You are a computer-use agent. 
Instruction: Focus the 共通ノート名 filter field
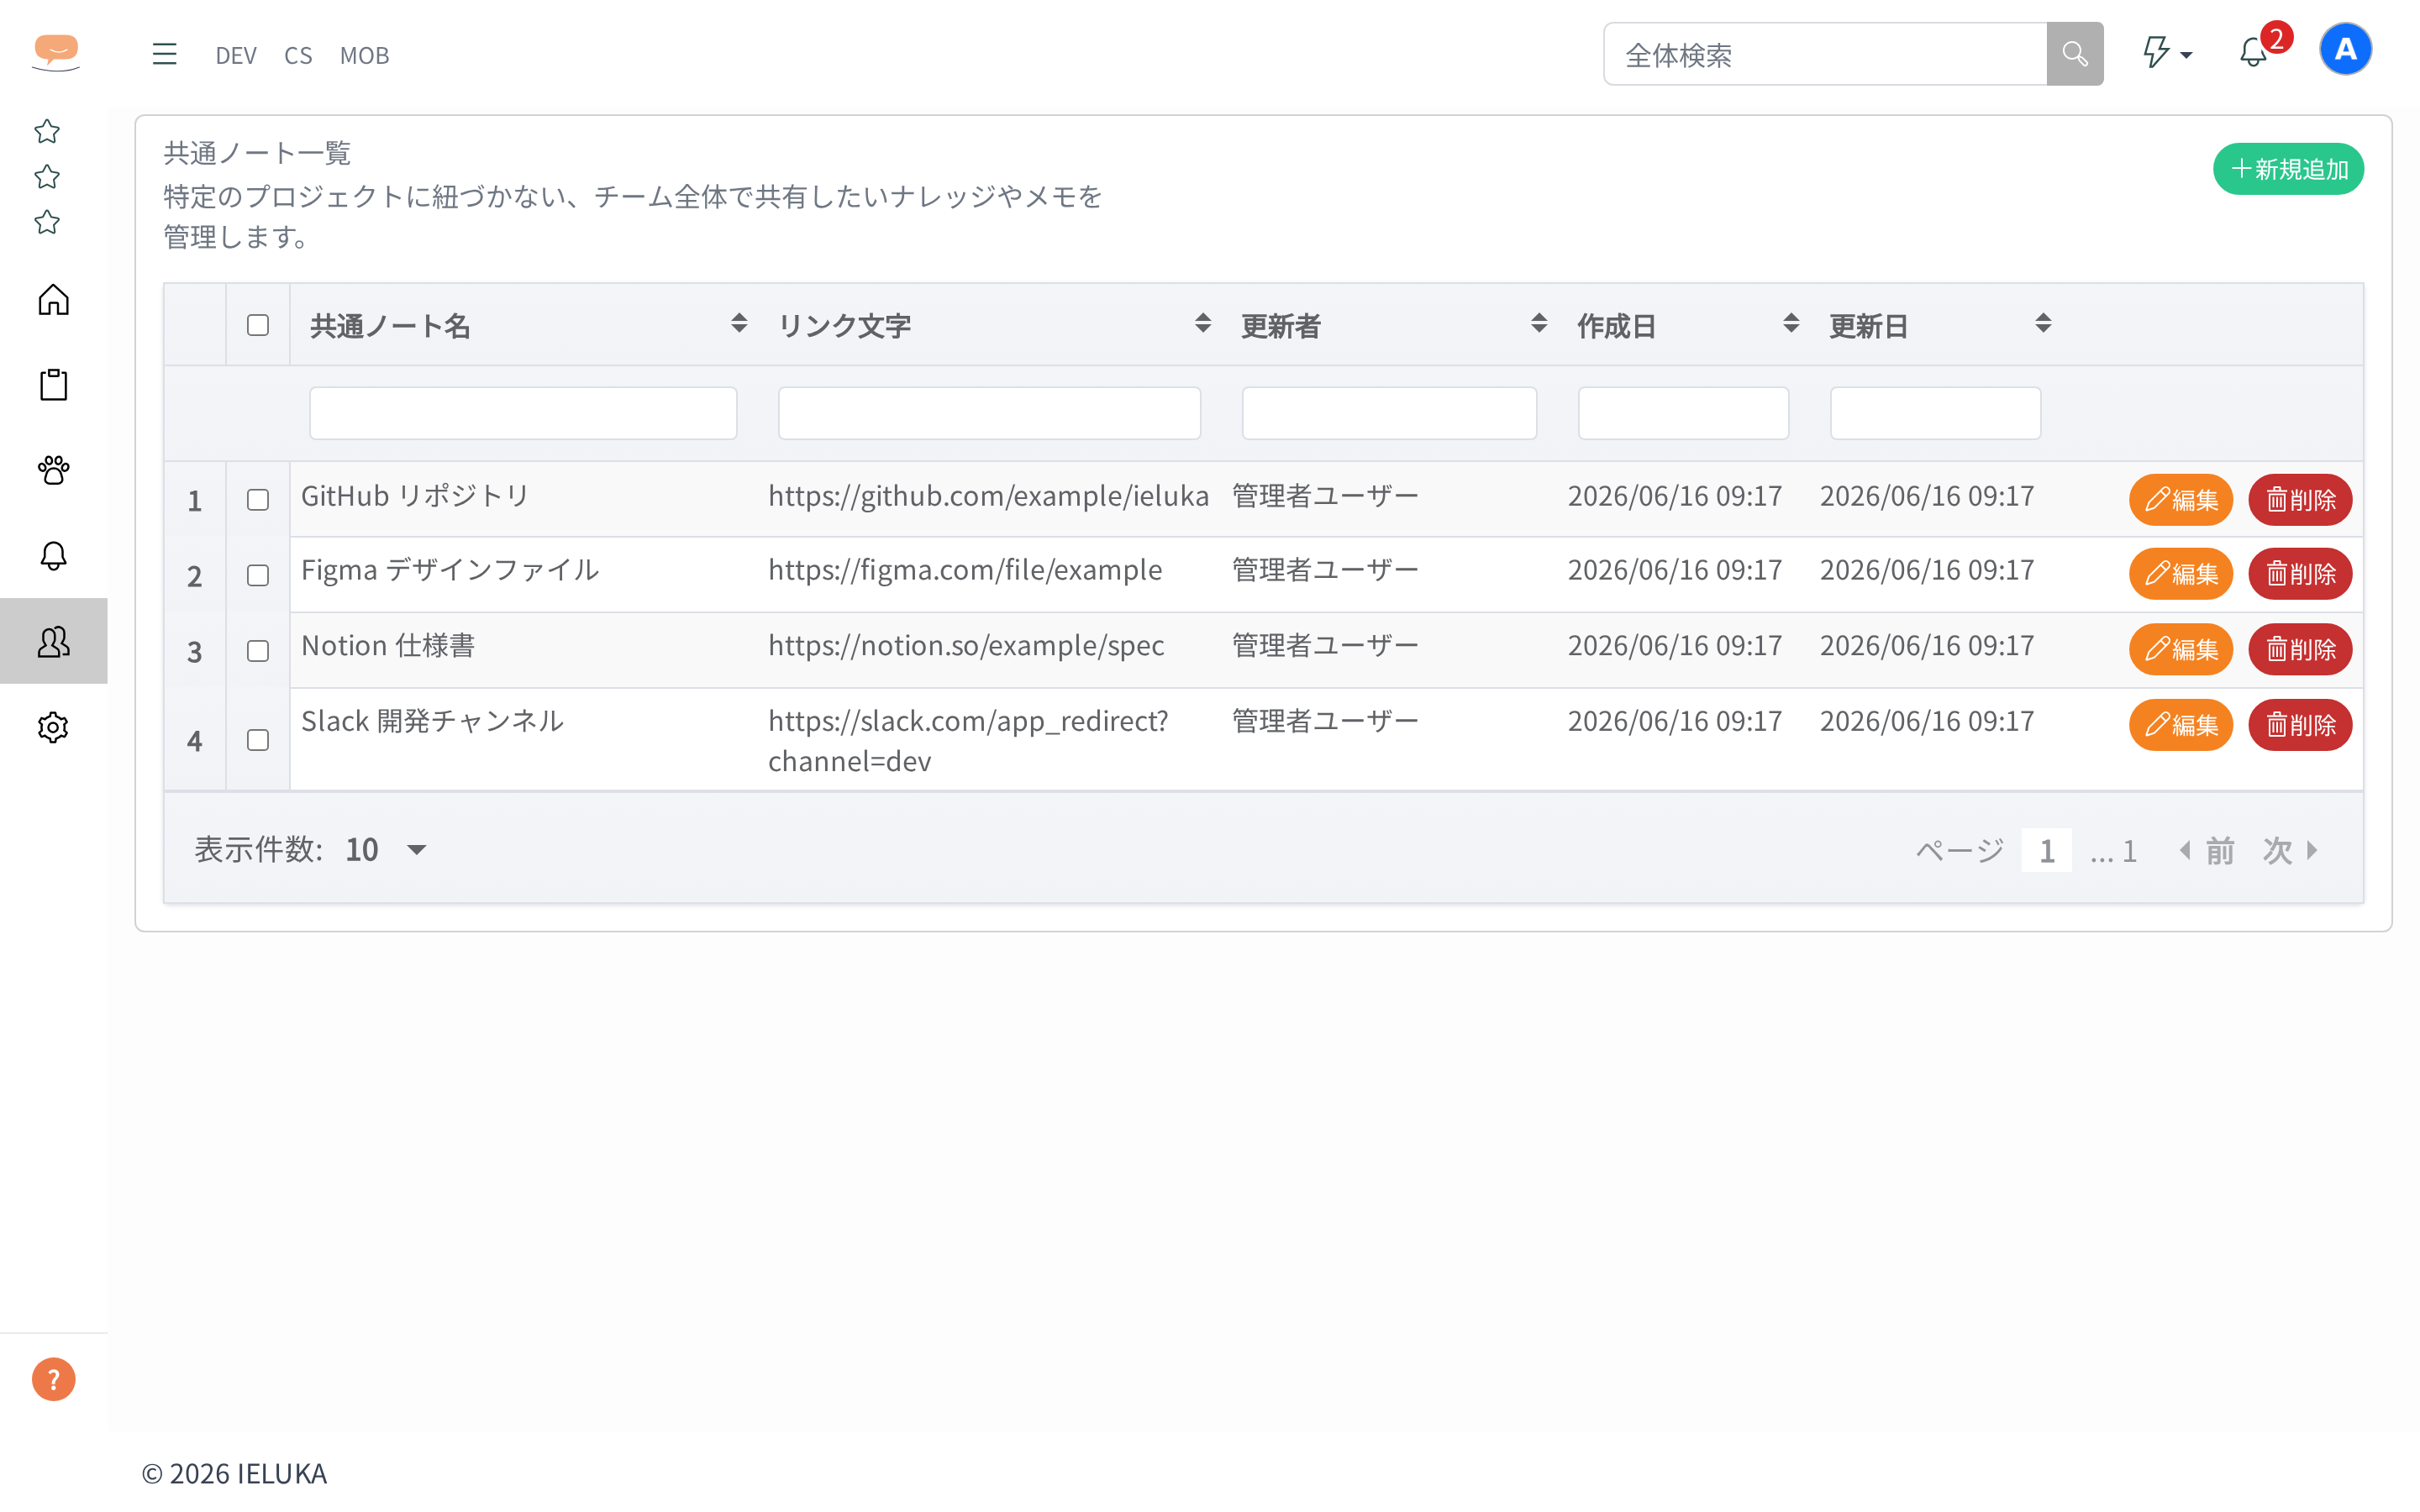pyautogui.click(x=523, y=413)
